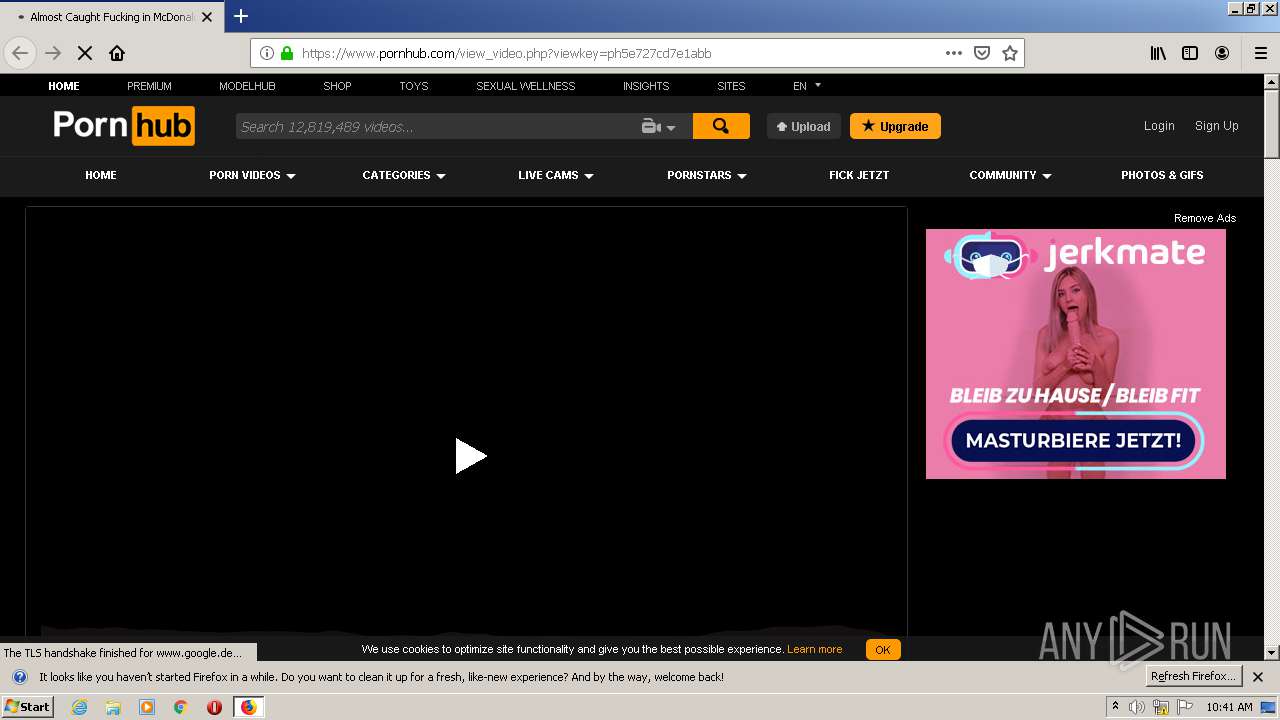Close the current browser tab
The width and height of the screenshot is (1280, 720).
pos(207,17)
